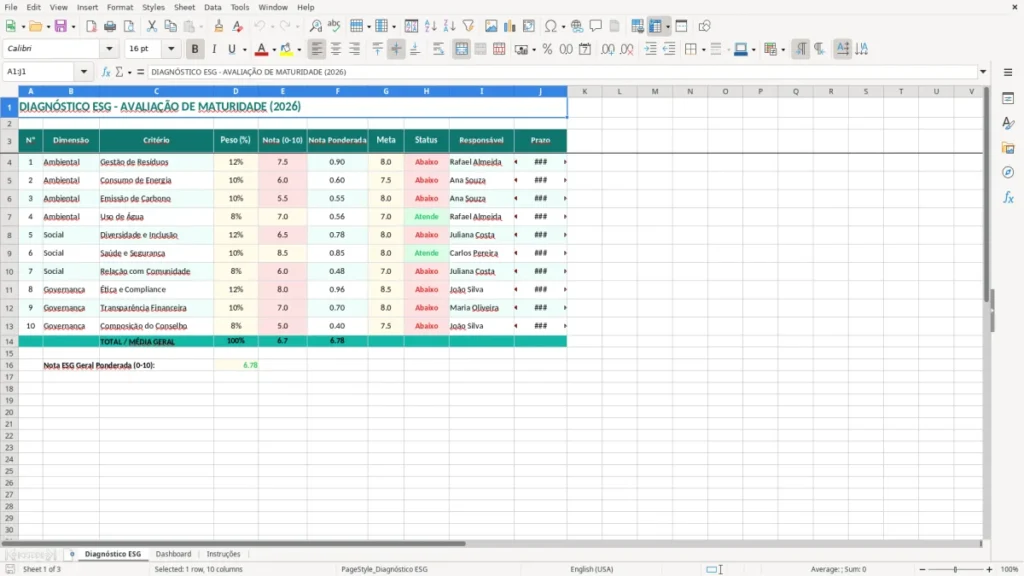Apply the yellow highlighting color swatch
The width and height of the screenshot is (1024, 576).
coord(286,49)
